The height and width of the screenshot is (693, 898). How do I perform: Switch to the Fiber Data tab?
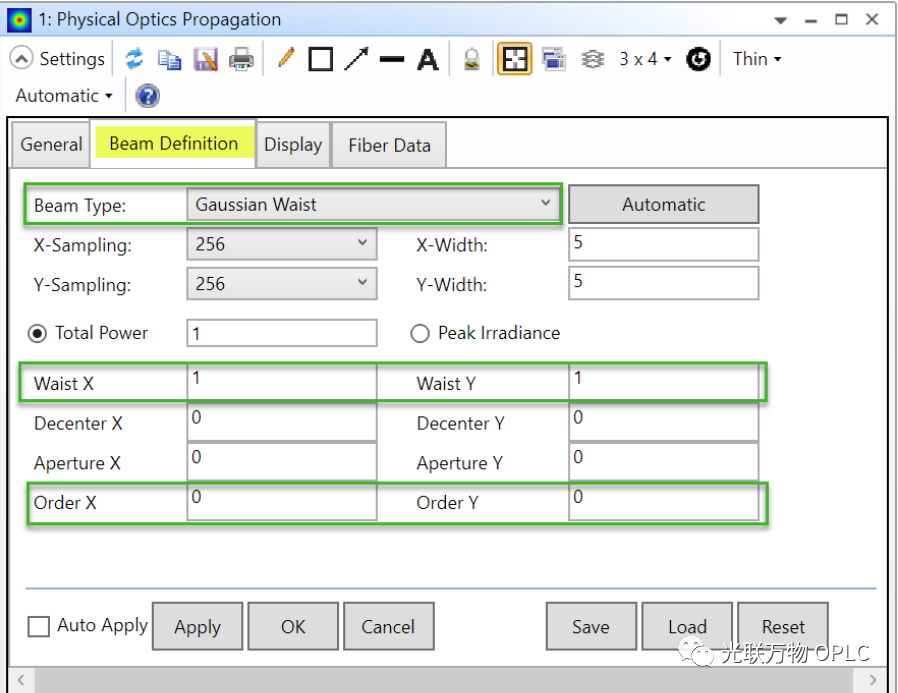tap(389, 145)
